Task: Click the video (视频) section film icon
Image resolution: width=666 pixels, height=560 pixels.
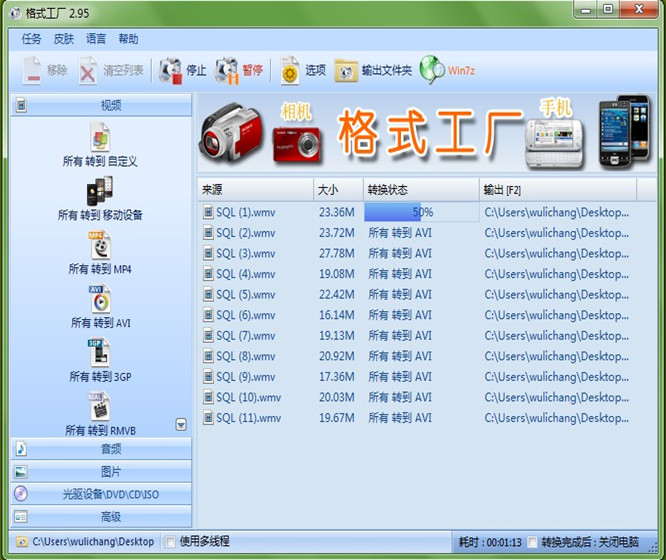Action: point(21,105)
